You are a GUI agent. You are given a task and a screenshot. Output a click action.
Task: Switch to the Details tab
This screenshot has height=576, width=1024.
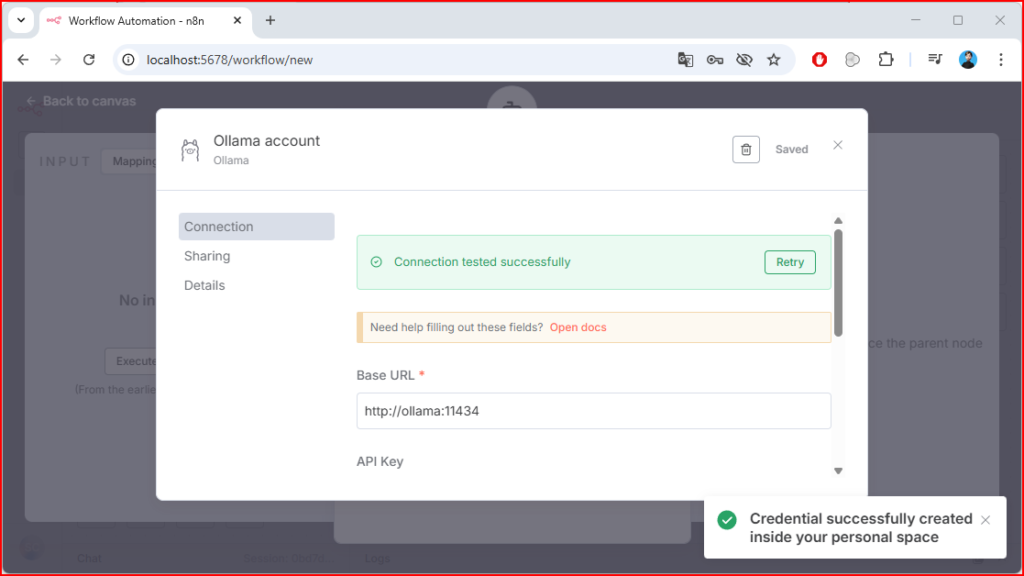(205, 285)
